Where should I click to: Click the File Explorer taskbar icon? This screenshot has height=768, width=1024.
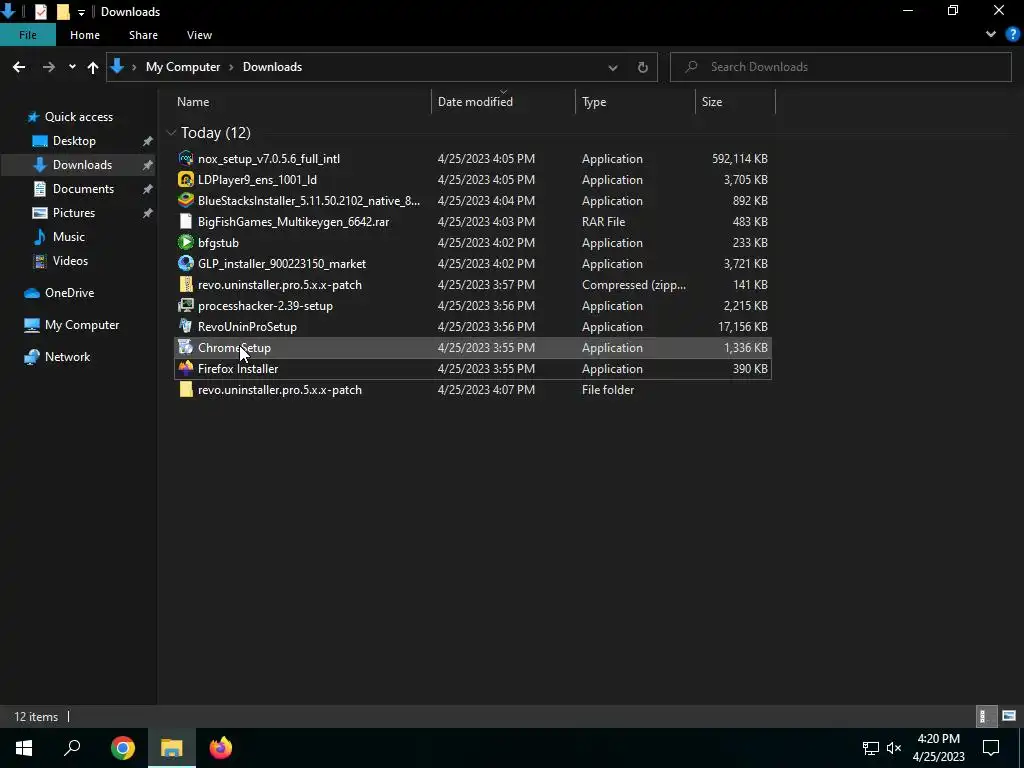[x=172, y=748]
